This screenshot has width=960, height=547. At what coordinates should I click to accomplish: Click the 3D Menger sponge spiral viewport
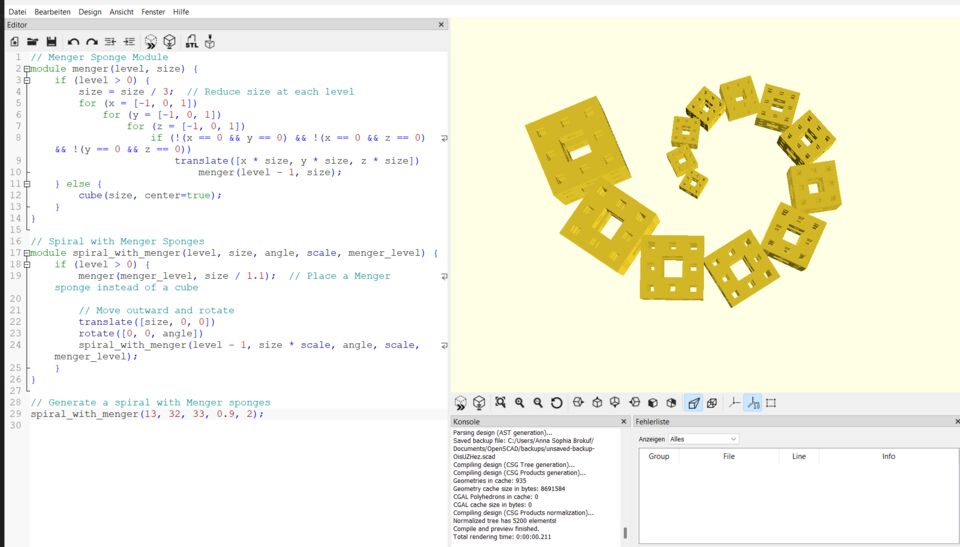click(x=705, y=205)
